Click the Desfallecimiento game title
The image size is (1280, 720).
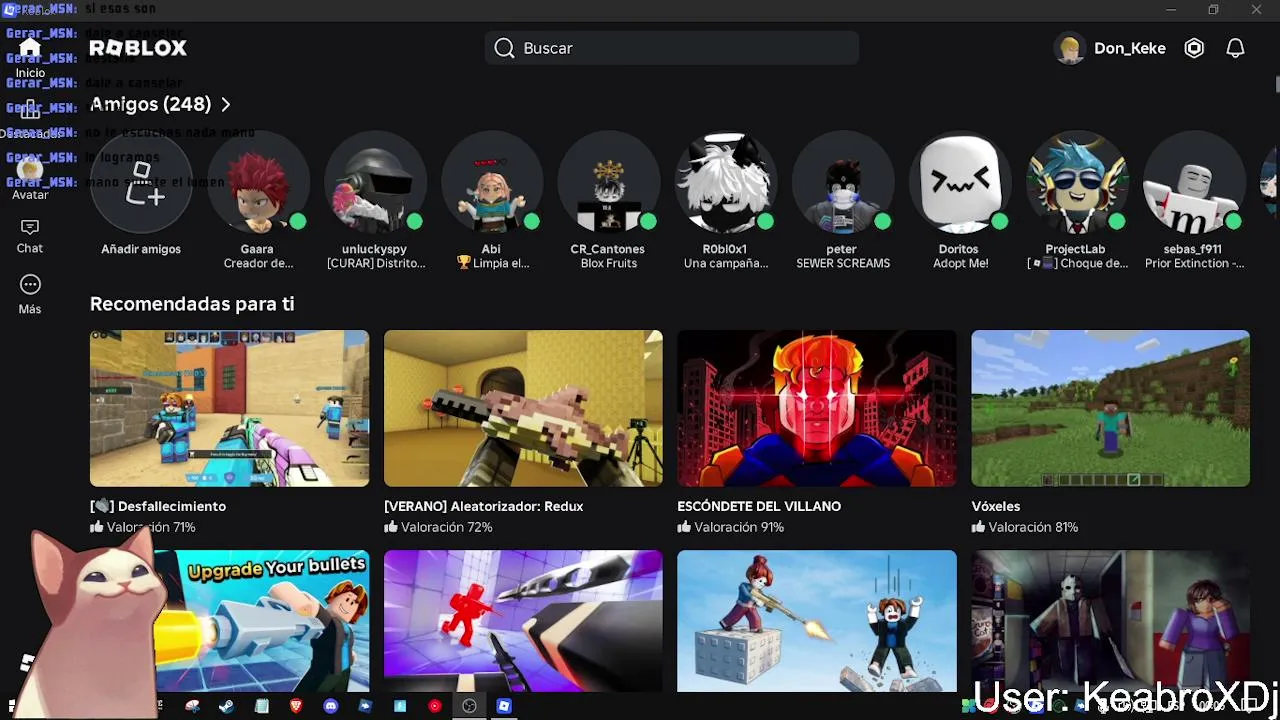158,506
